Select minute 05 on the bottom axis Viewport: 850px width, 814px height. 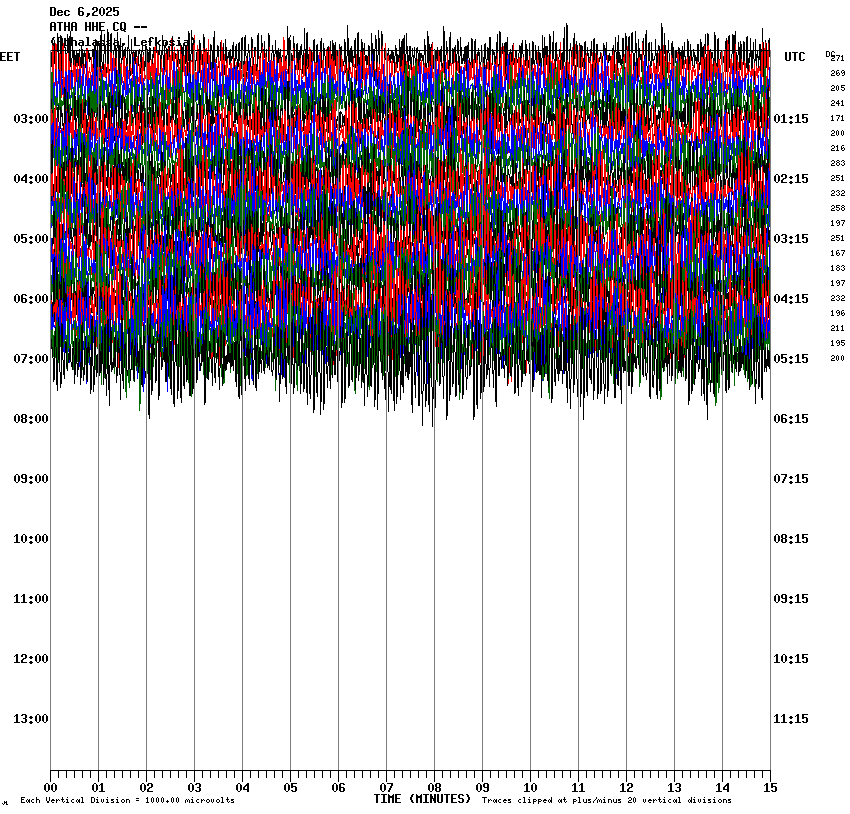click(x=290, y=787)
